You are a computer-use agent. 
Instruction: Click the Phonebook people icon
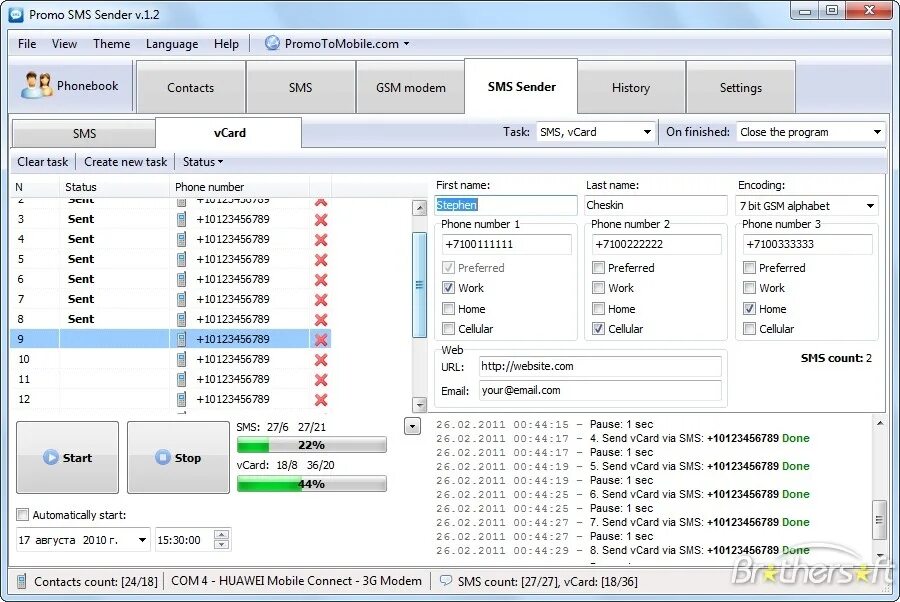pyautogui.click(x=36, y=85)
